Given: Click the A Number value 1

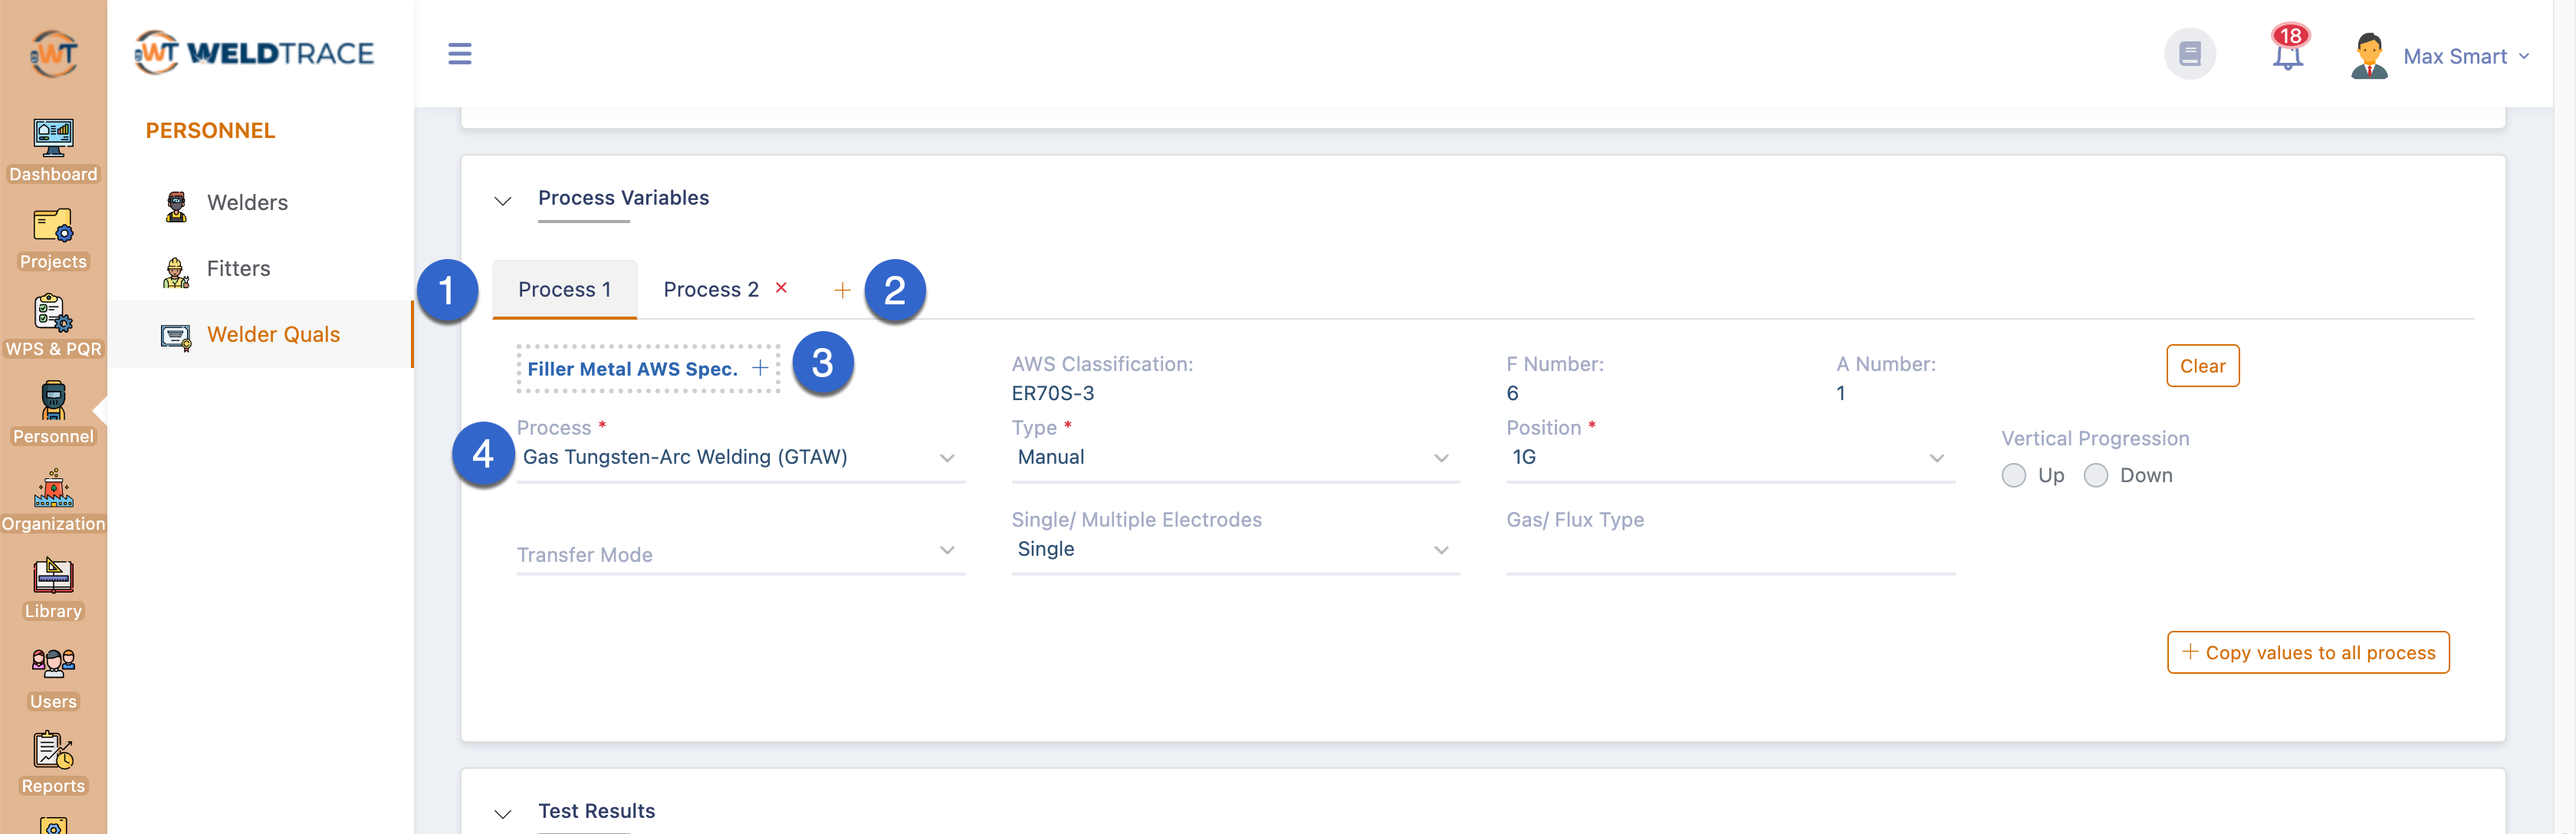Looking at the screenshot, I should click(x=1840, y=393).
